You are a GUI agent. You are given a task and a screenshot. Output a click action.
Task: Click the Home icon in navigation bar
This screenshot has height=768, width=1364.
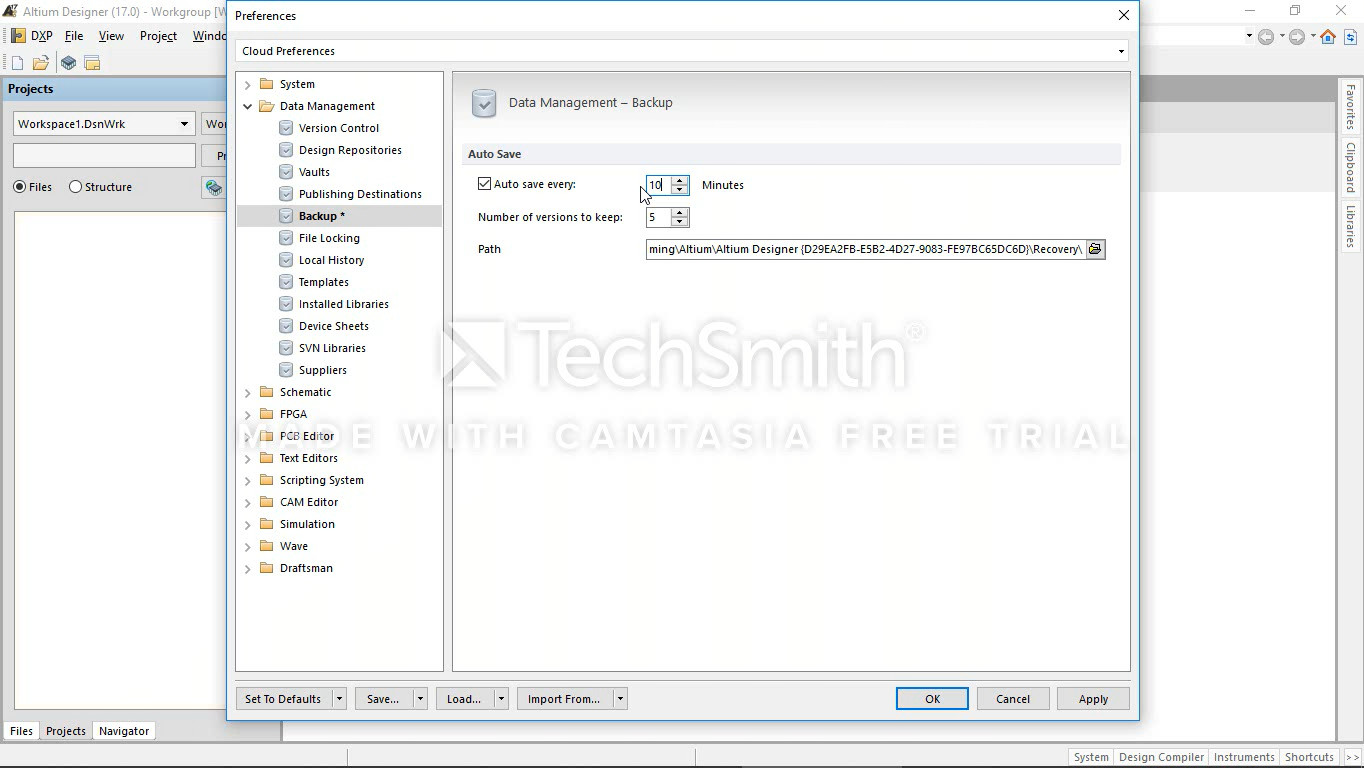[1327, 37]
